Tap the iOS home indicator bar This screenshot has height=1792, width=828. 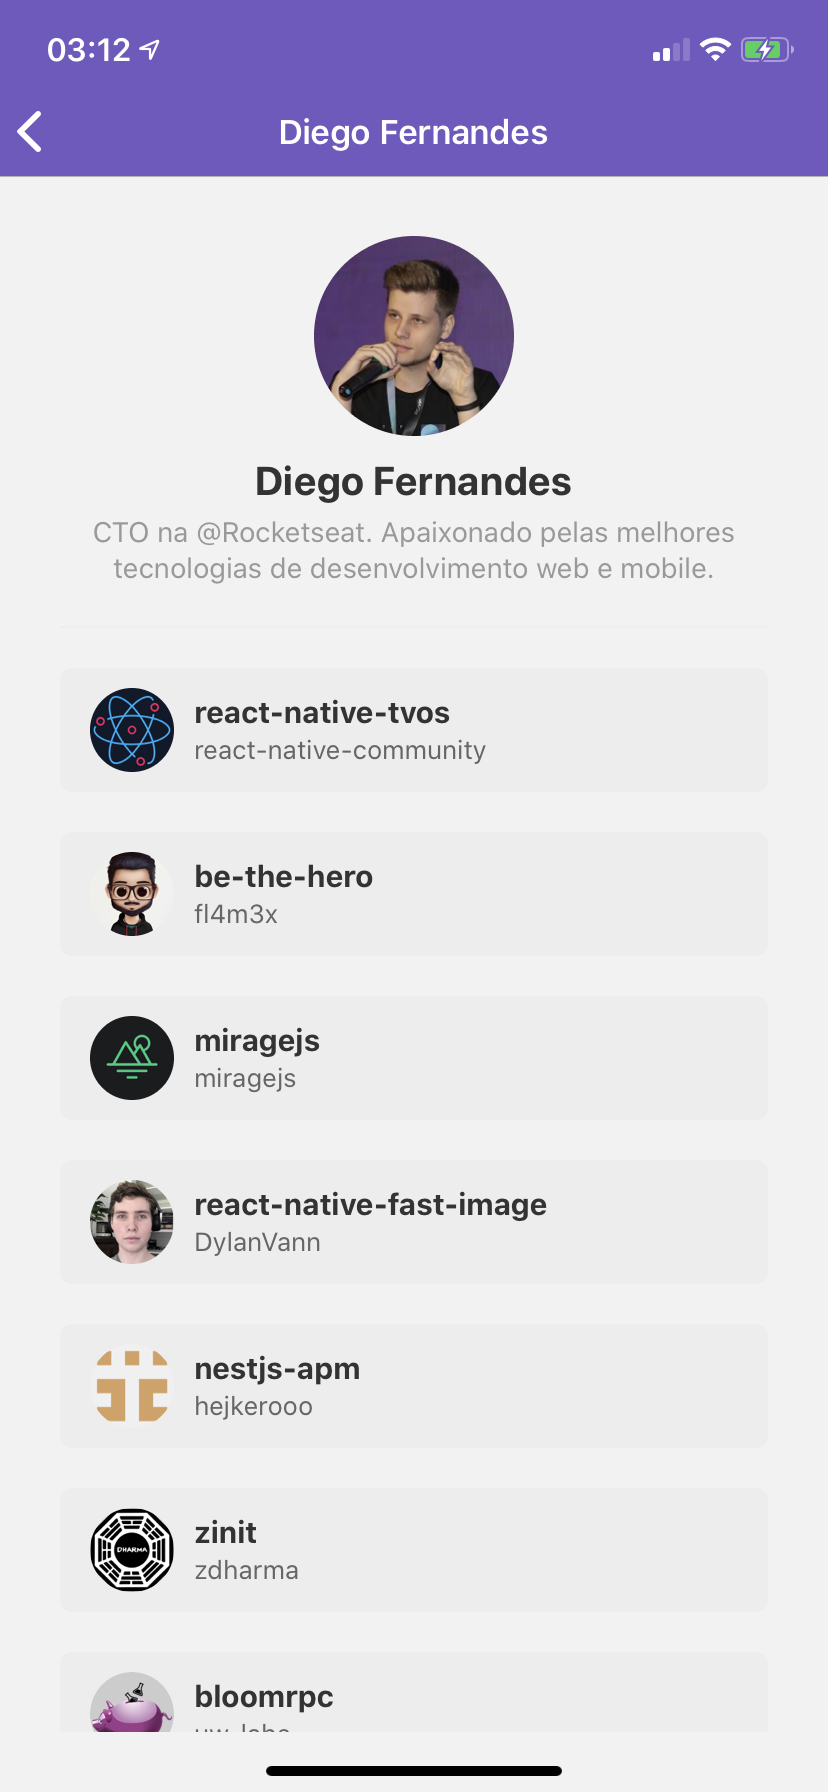tap(414, 1771)
